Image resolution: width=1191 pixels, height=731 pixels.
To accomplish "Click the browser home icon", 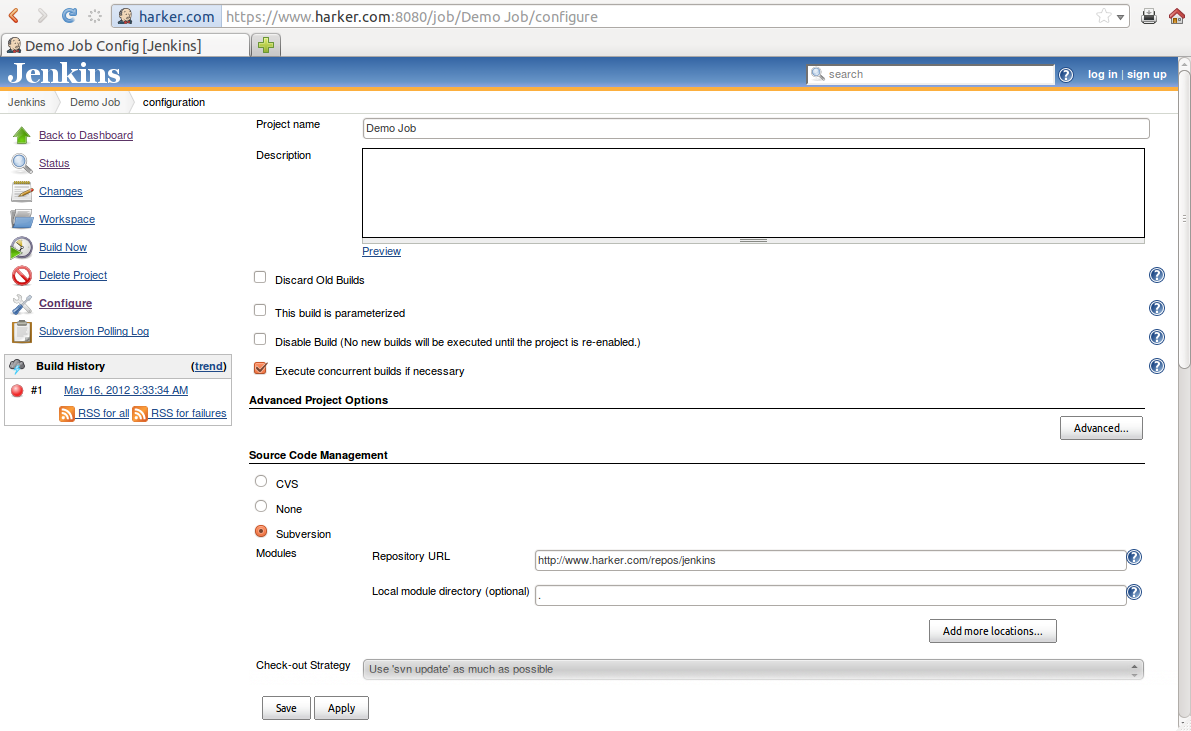I will pos(1176,16).
